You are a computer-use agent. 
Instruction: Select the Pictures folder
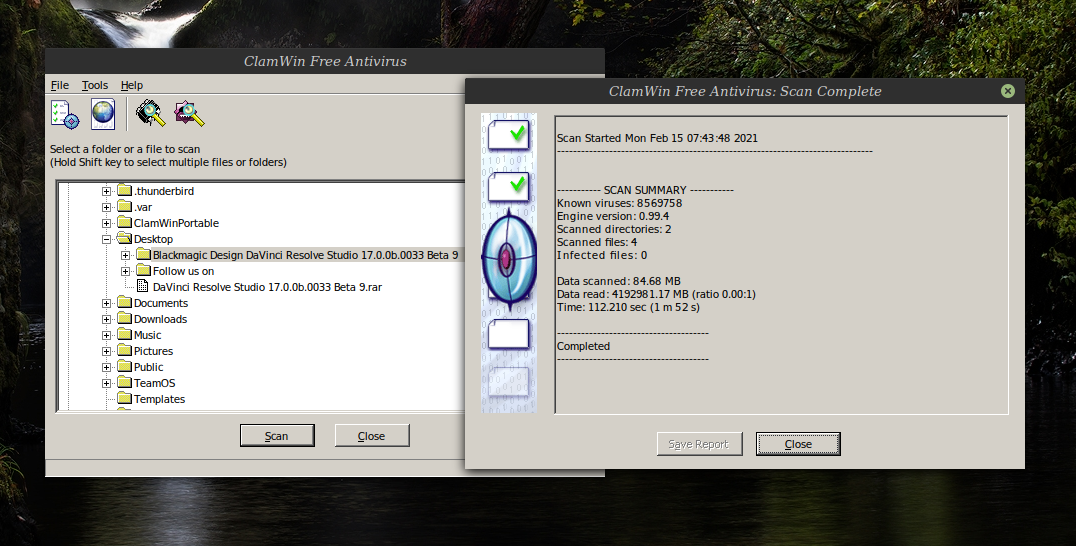153,351
